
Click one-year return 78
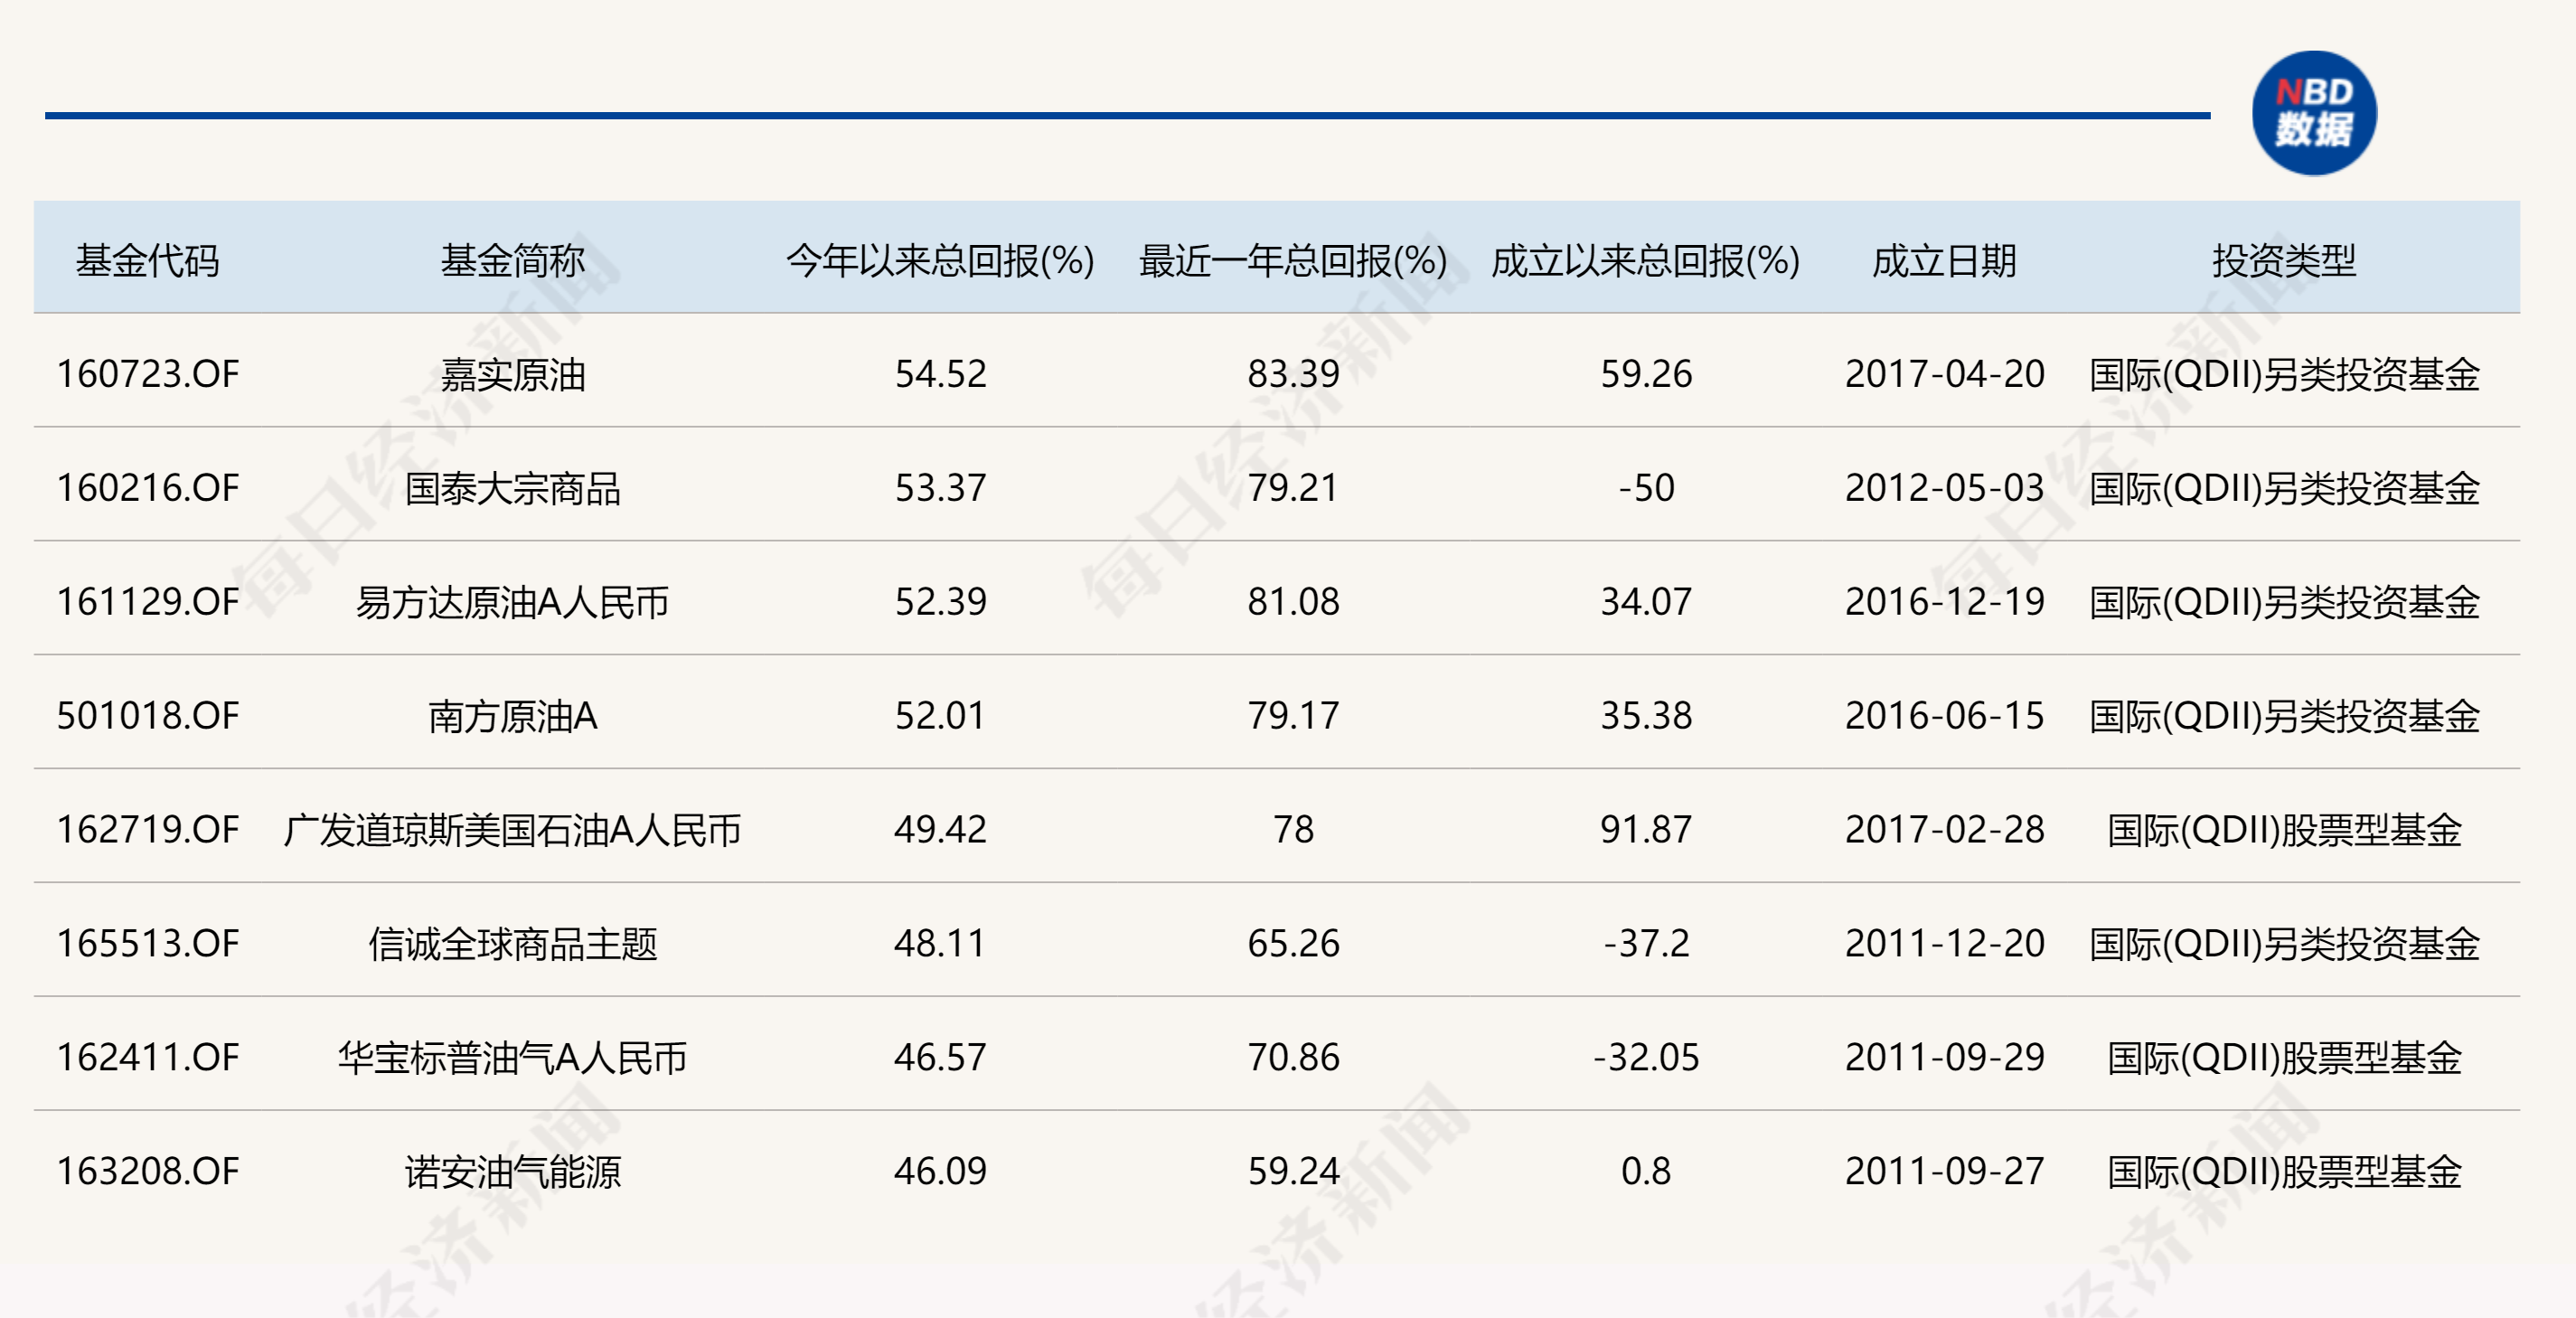coord(1293,830)
